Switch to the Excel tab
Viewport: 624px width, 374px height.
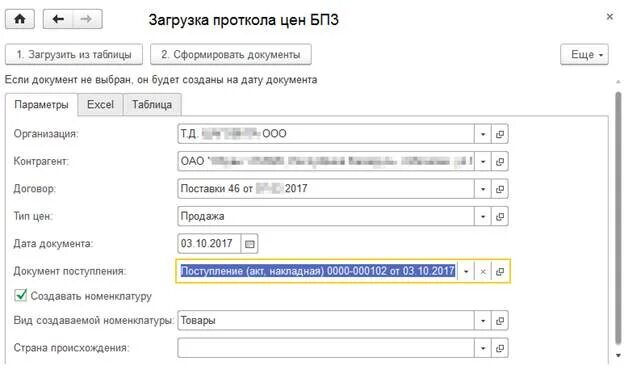click(100, 105)
